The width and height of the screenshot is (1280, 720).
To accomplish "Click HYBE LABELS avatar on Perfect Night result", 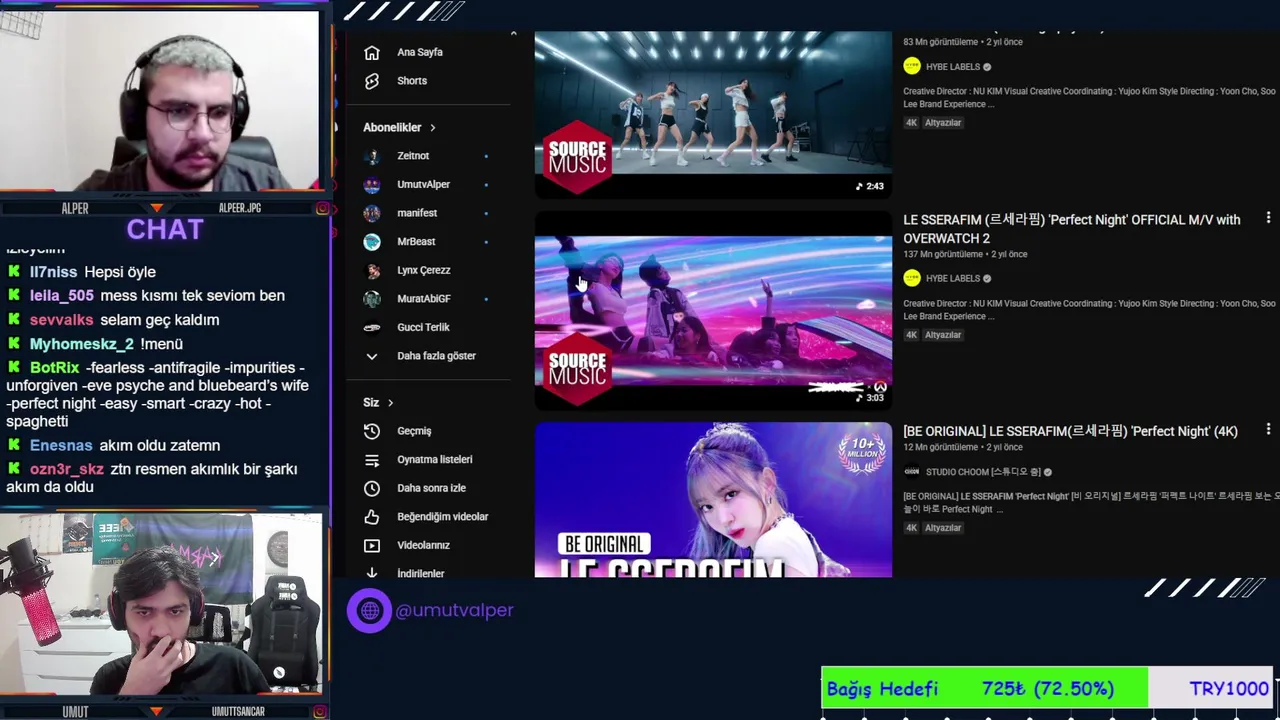I will 912,278.
